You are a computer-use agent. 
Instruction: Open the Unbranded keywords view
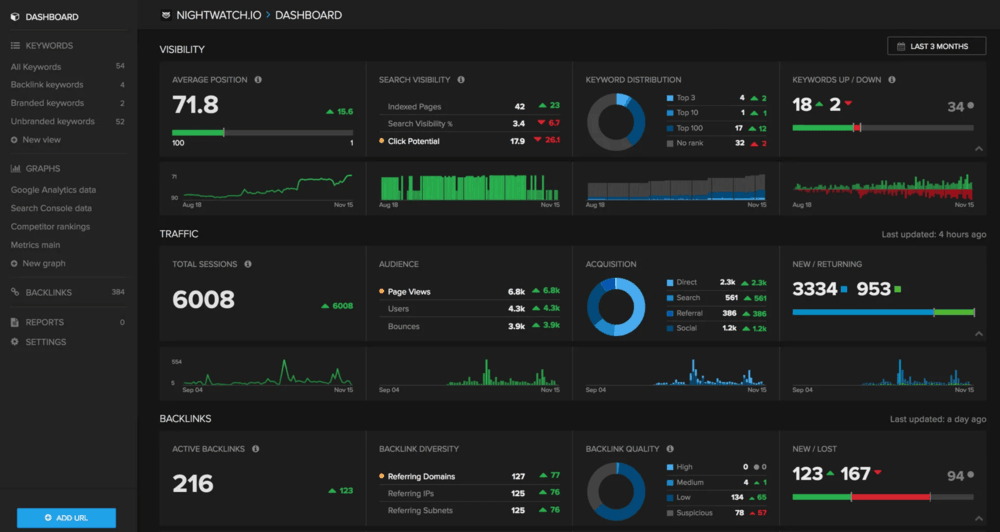(52, 121)
